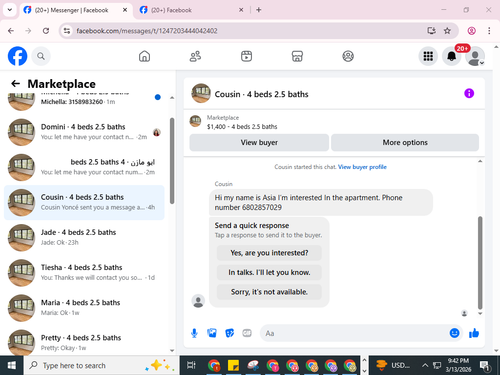Send quick reply In talks. I'll let you know.
The height and width of the screenshot is (375, 500).
[x=269, y=272]
